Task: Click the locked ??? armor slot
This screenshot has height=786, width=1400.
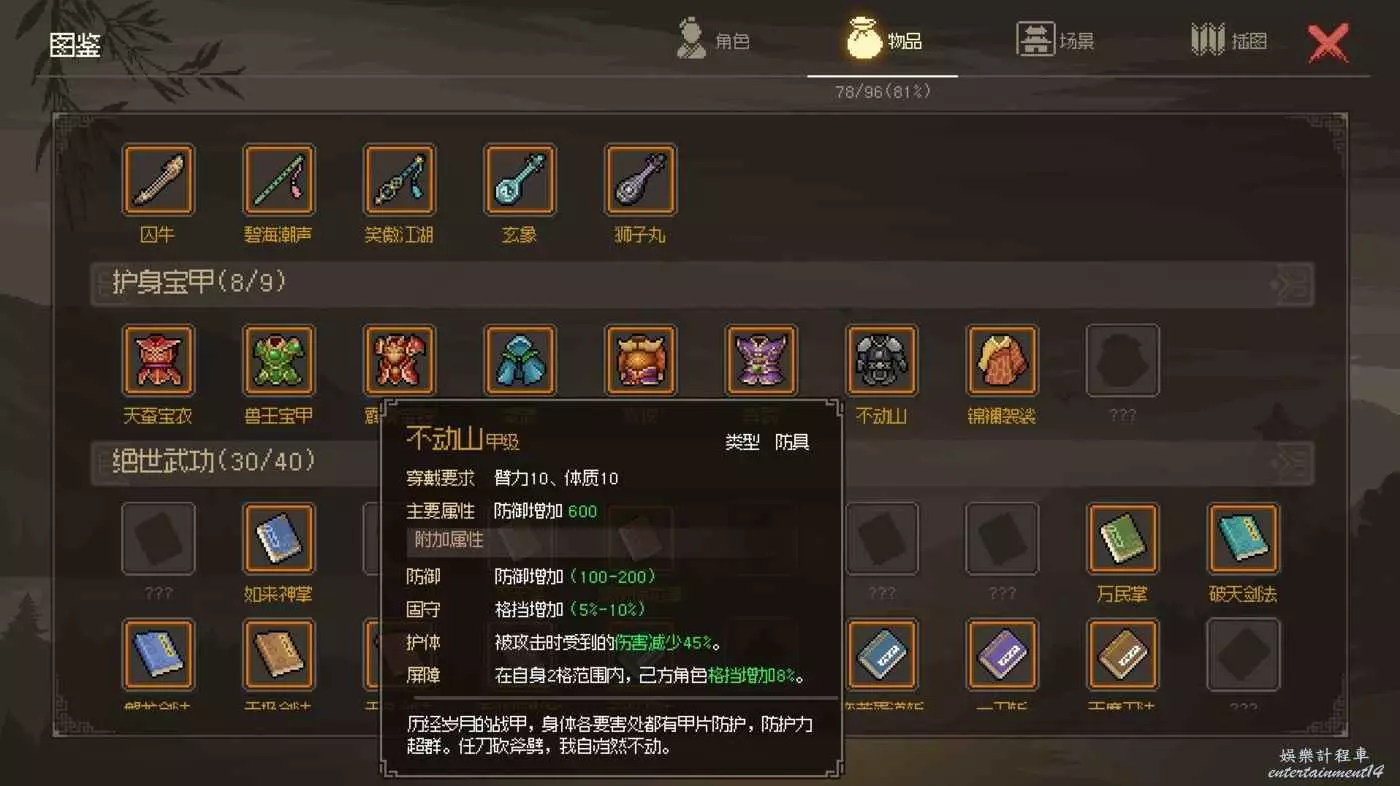Action: pos(1123,360)
